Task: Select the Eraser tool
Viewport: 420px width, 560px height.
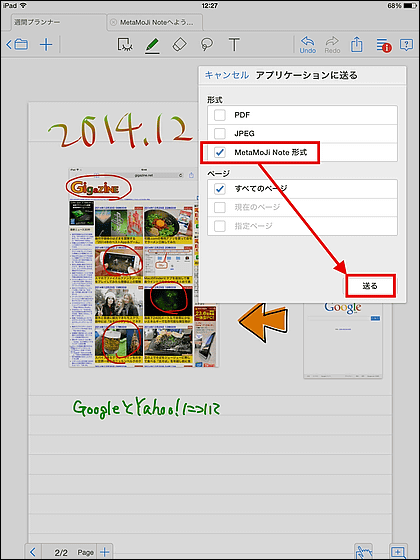Action: click(180, 45)
